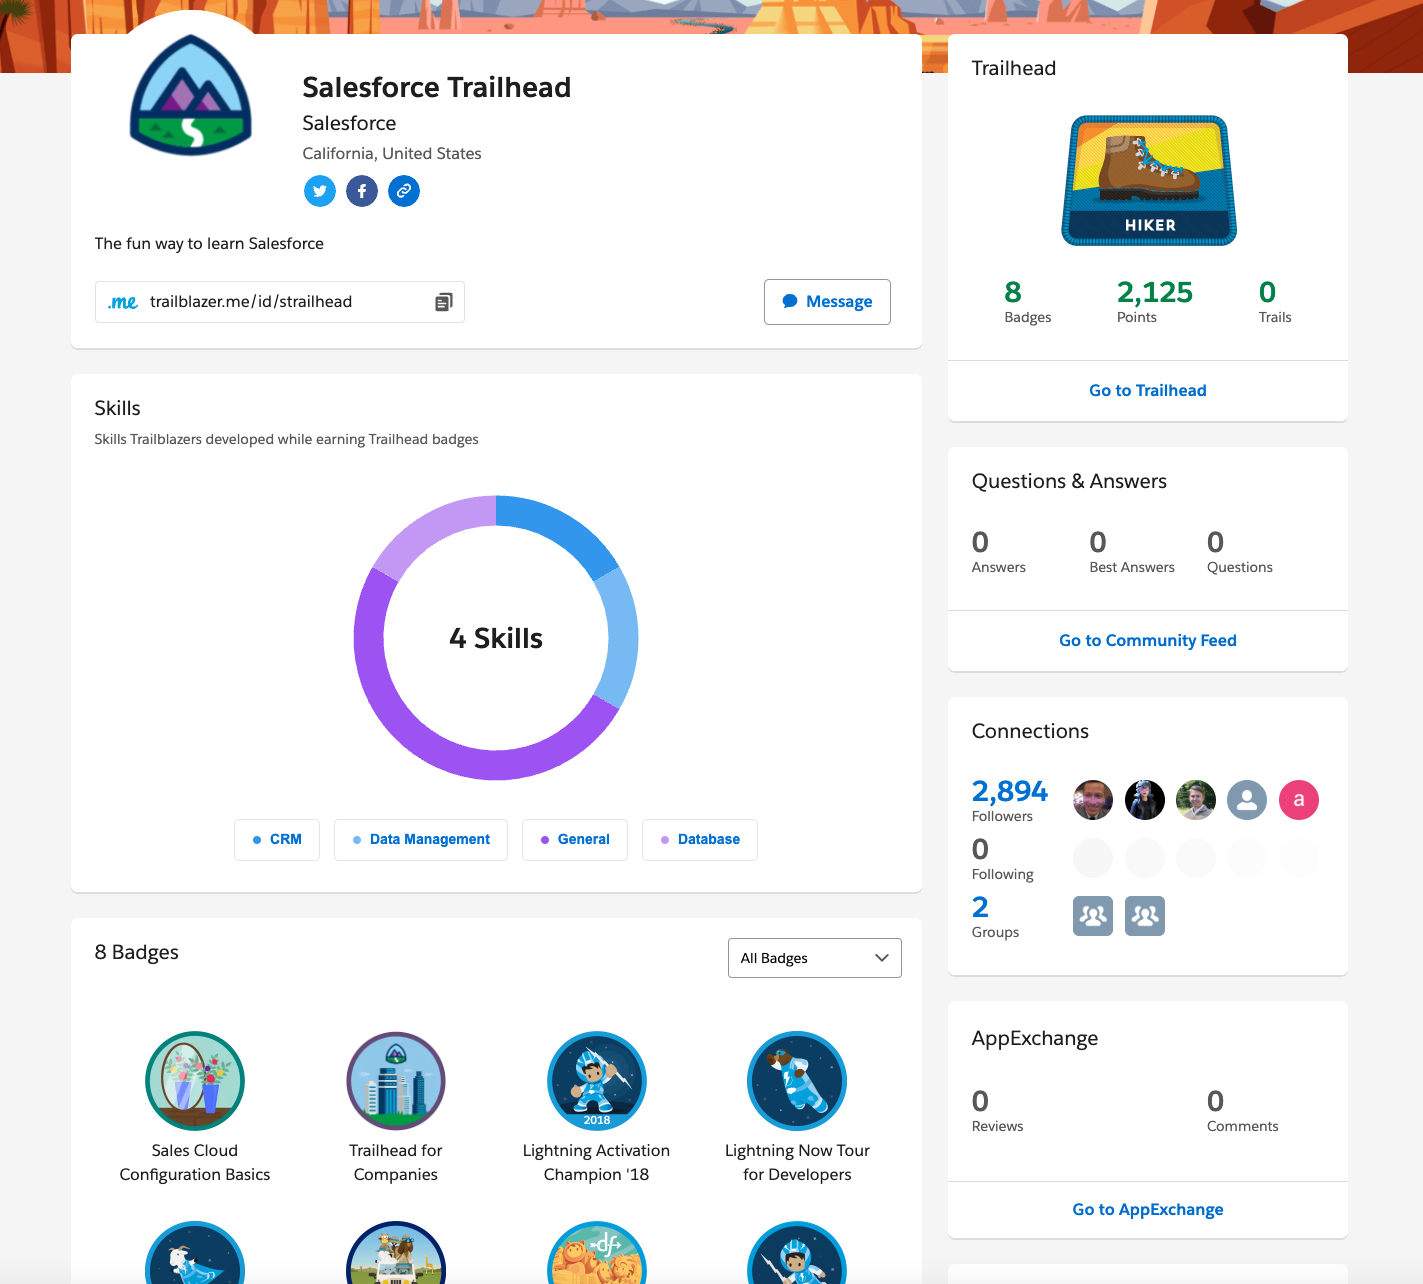This screenshot has width=1423, height=1284.
Task: Click the dark blue donut chart segment
Action: [x=561, y=527]
